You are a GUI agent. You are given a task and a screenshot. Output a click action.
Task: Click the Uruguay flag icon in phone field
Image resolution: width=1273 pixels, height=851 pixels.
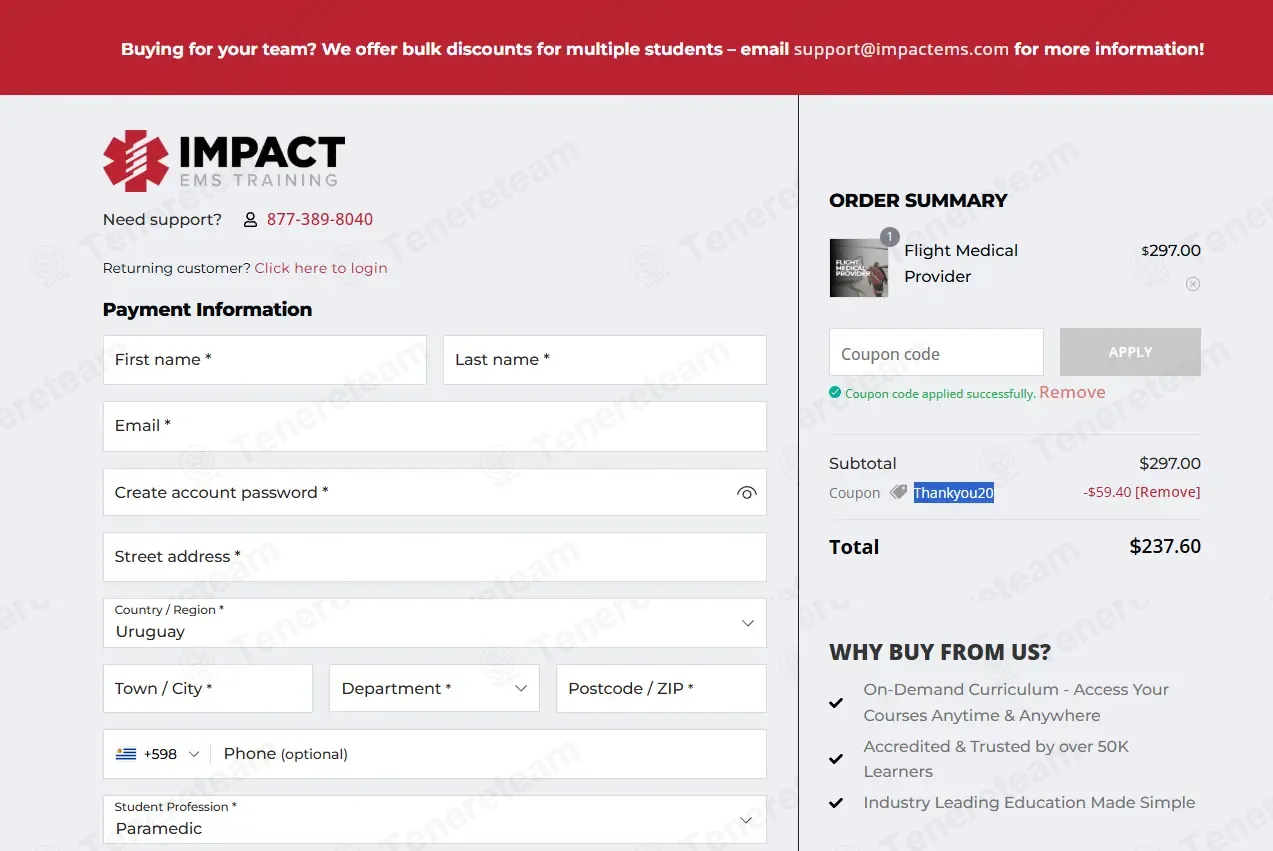point(126,754)
